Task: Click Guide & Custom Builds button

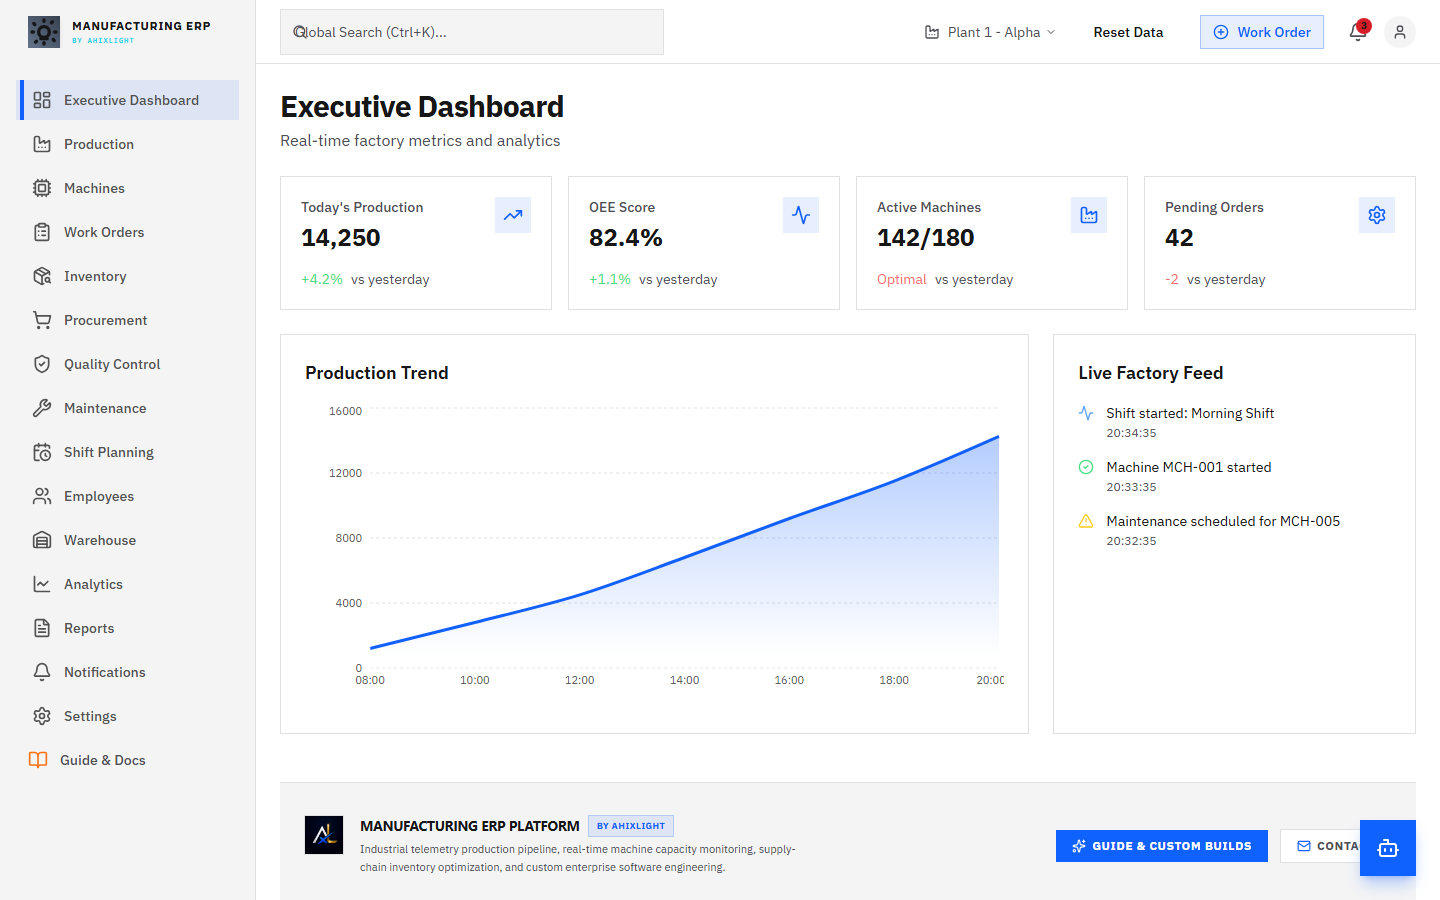Action: click(1162, 846)
